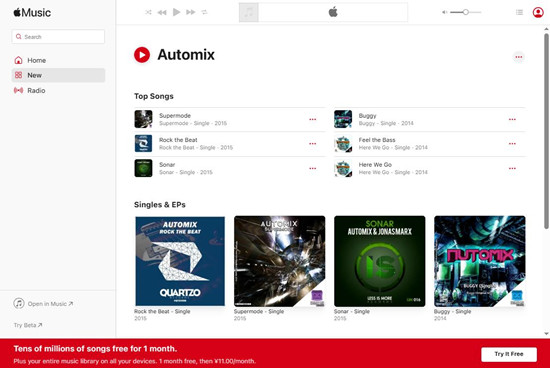Open more options for Supermode song
Screen dimensions: 550x368
click(313, 119)
